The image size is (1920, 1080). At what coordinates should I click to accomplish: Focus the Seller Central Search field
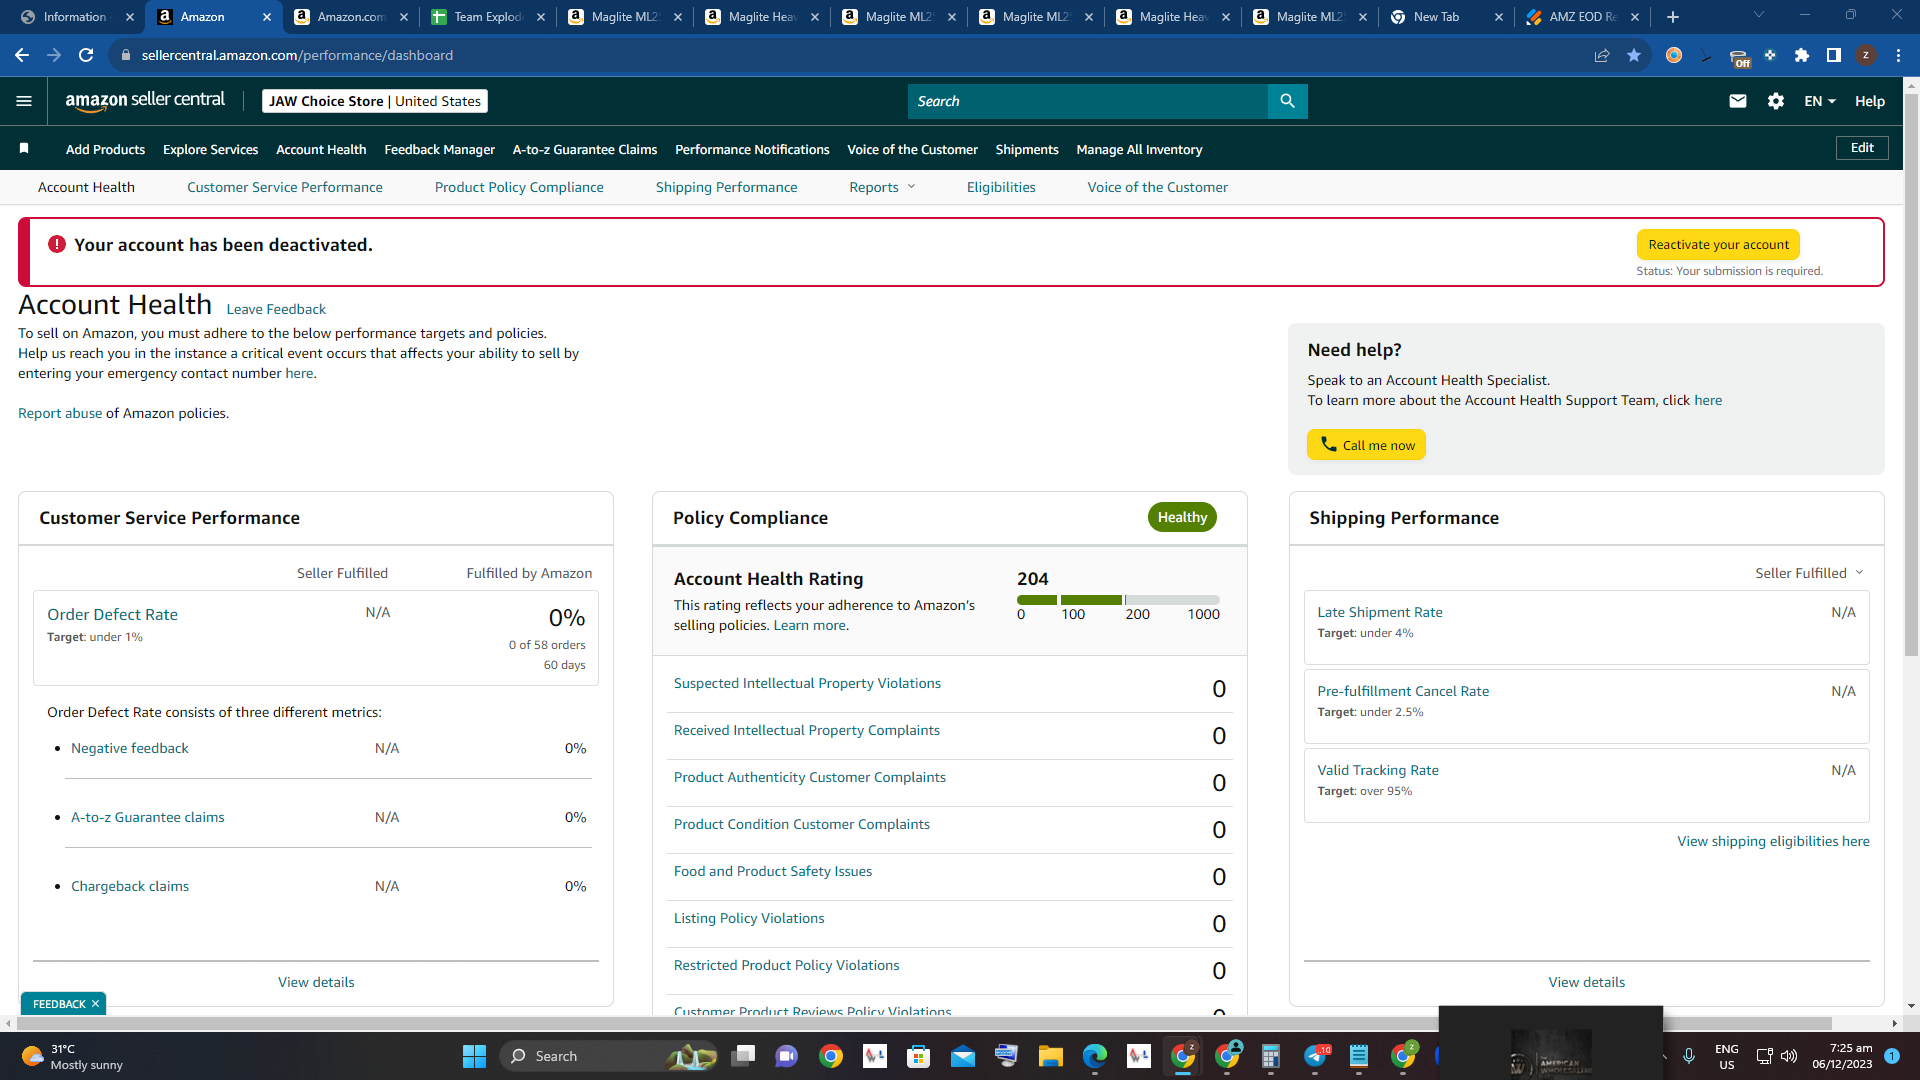(1088, 101)
